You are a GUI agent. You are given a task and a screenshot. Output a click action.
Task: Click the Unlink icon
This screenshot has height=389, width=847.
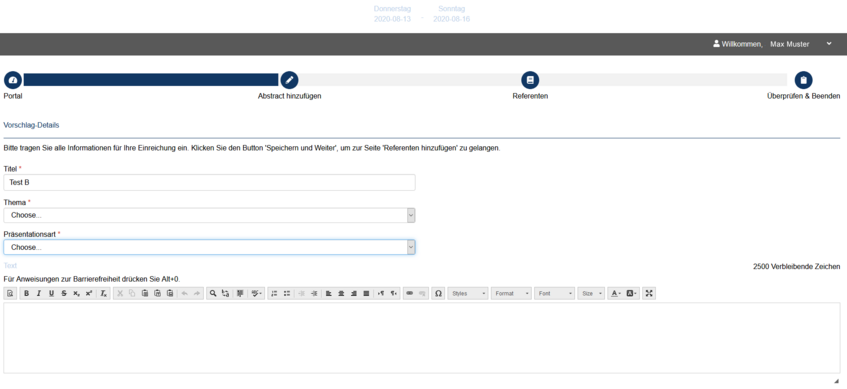[422, 293]
